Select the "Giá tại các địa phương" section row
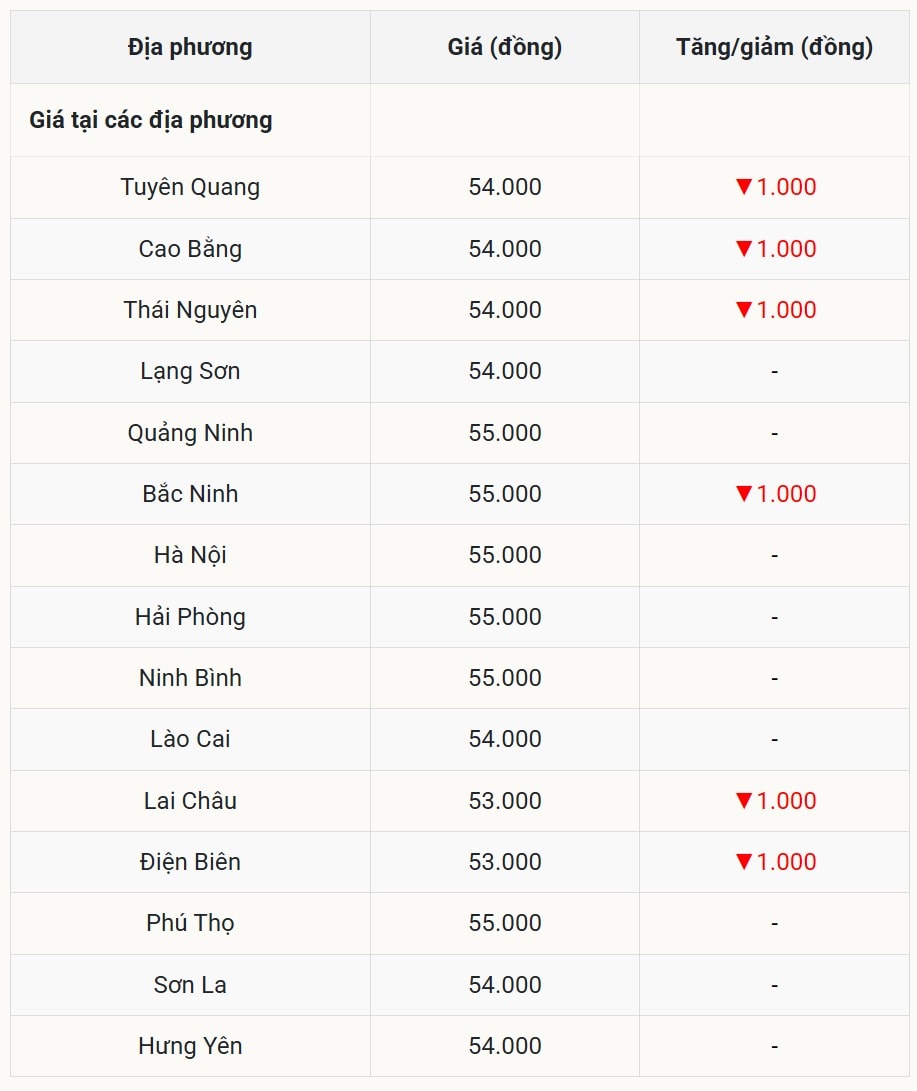Screen dimensions: 917x1091 151,121
